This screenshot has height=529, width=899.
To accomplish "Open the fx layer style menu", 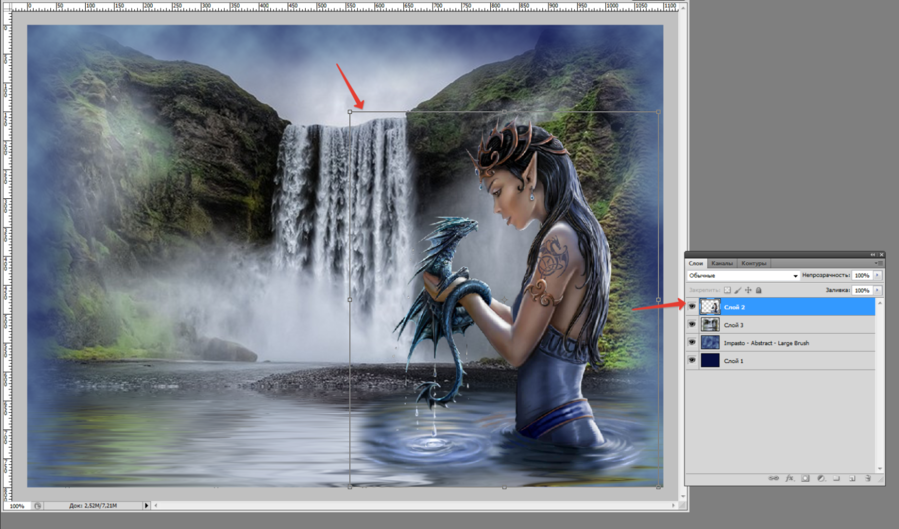I will (x=789, y=478).
